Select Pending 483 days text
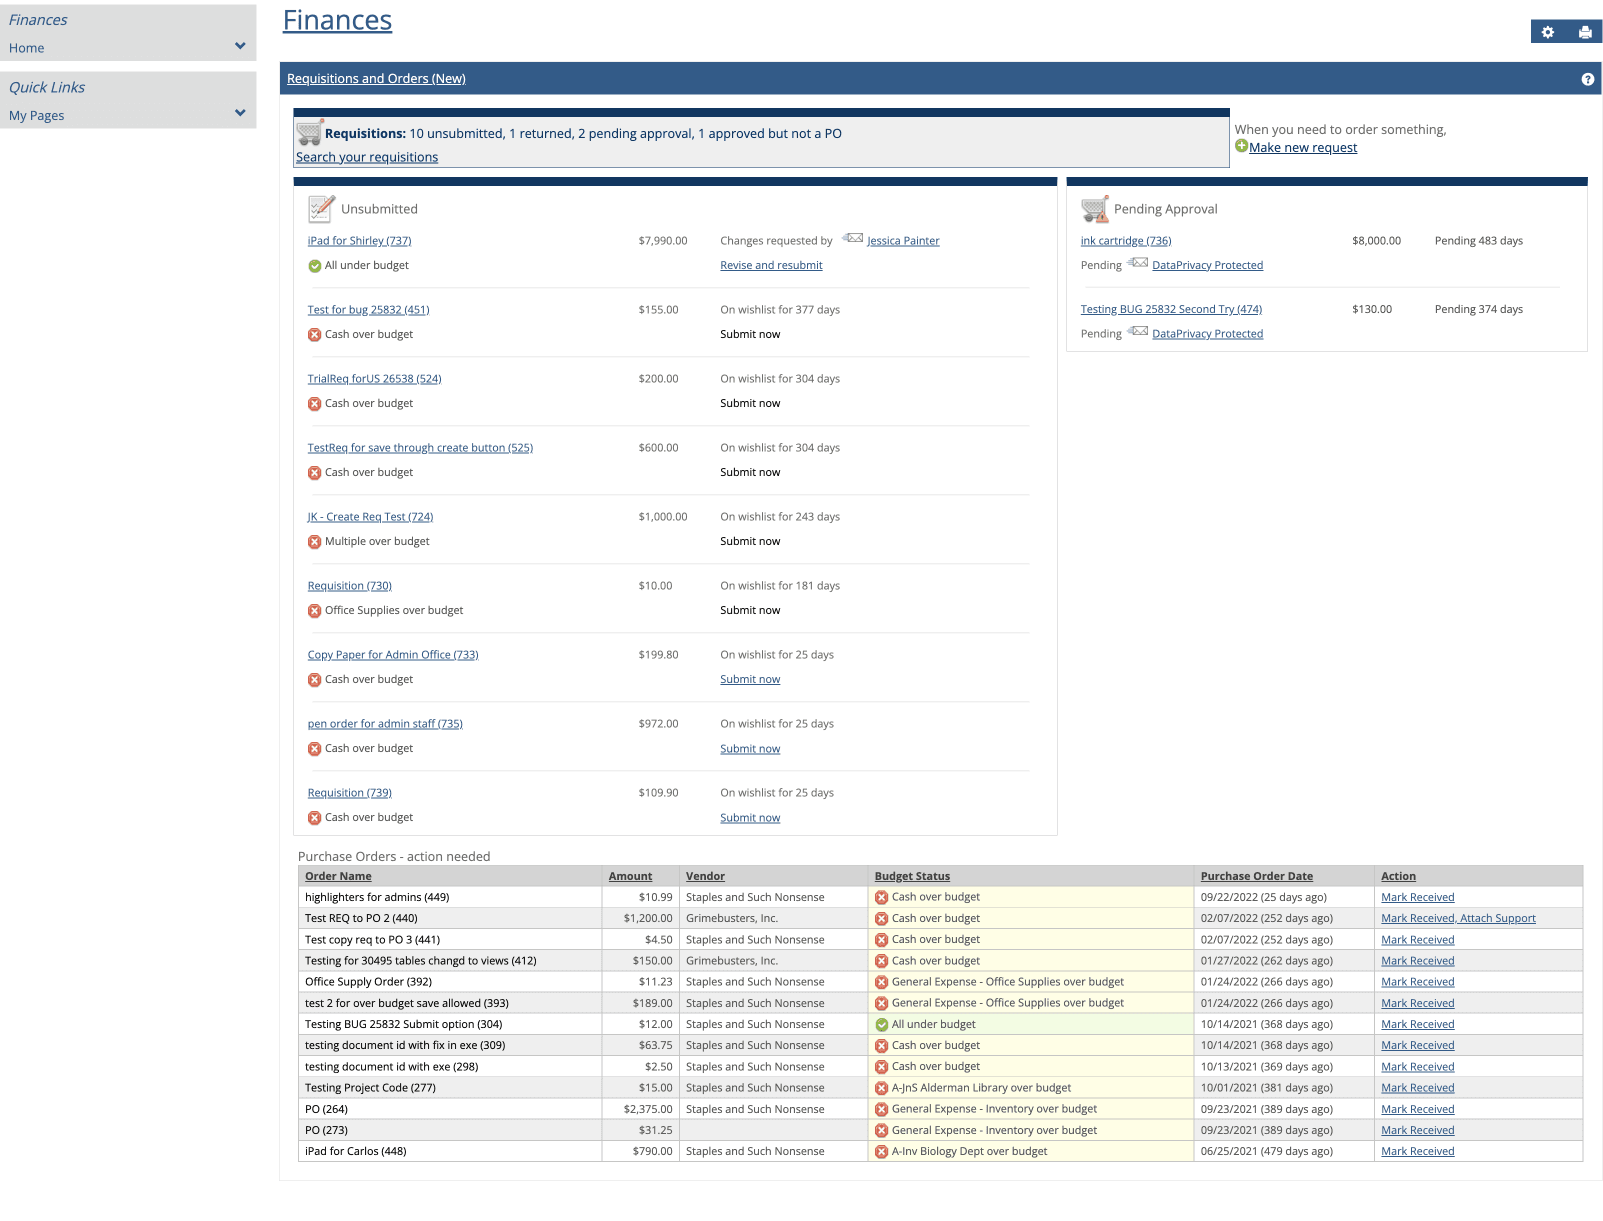 point(1478,241)
